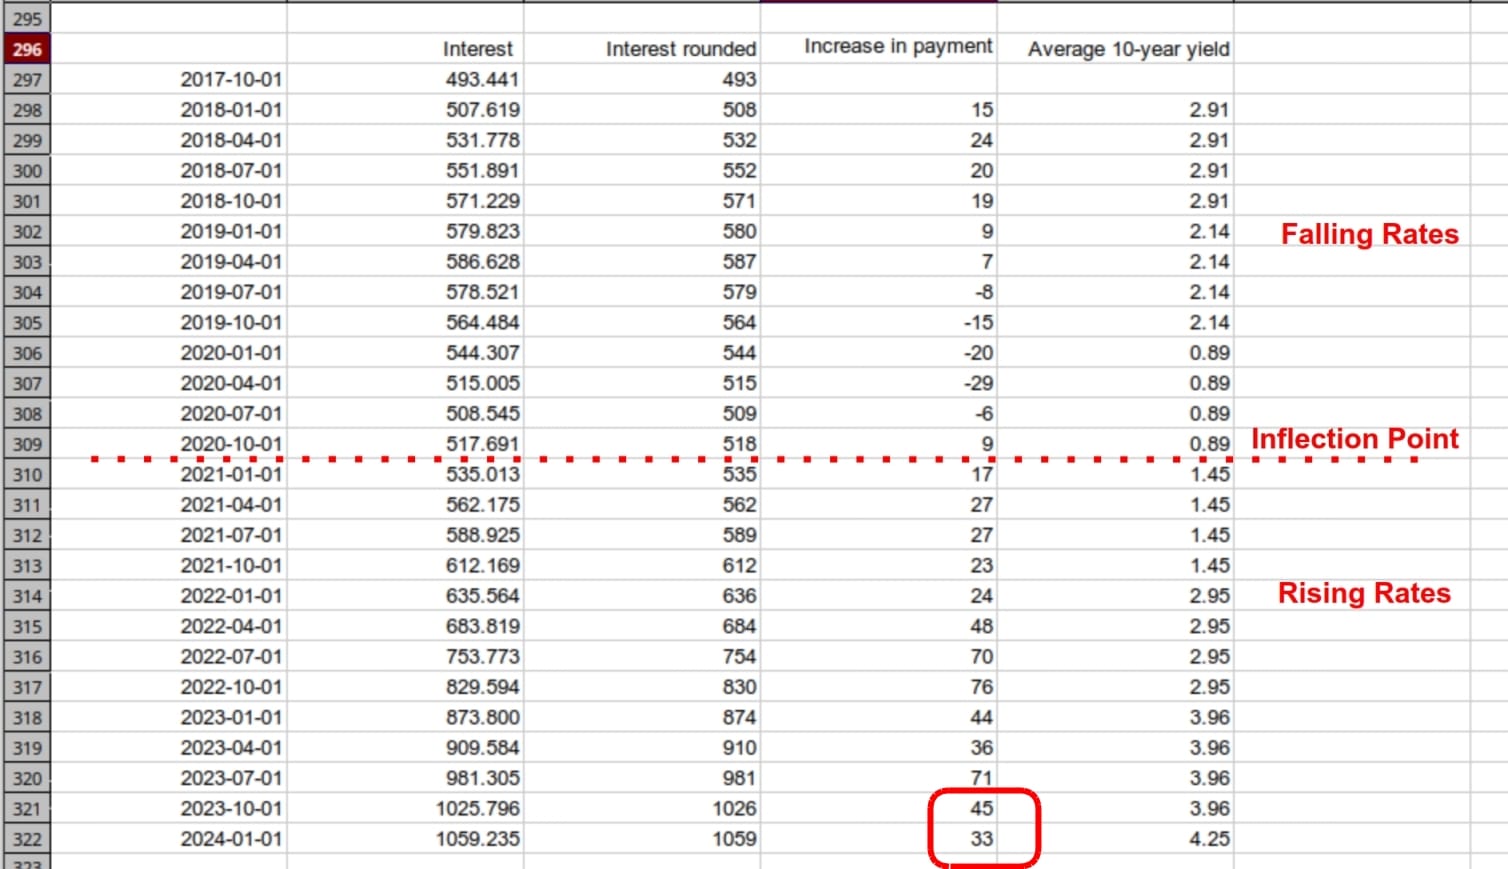Select interest value 829.594
This screenshot has width=1508, height=869.
coord(405,687)
